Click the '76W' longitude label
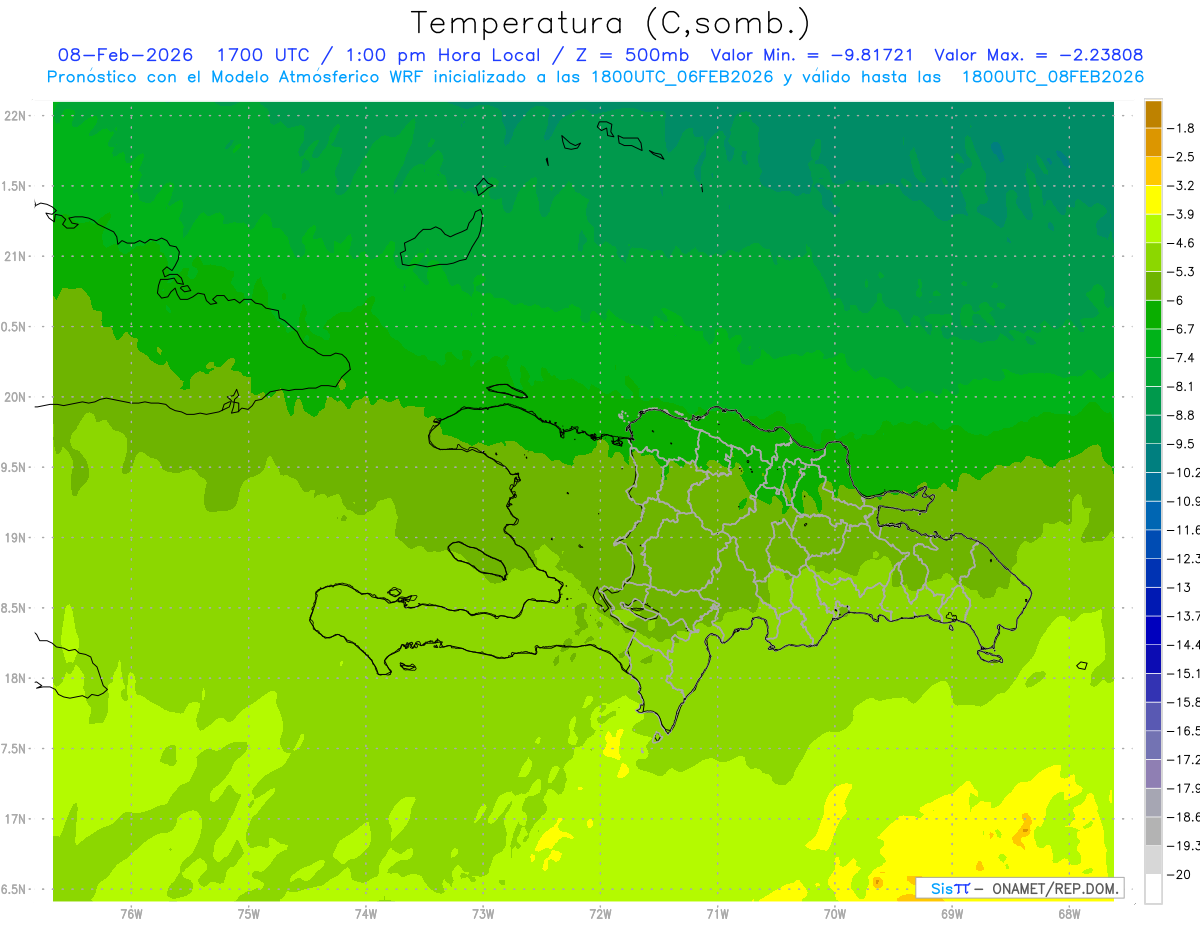This screenshot has height=927, width=1200. (x=131, y=914)
